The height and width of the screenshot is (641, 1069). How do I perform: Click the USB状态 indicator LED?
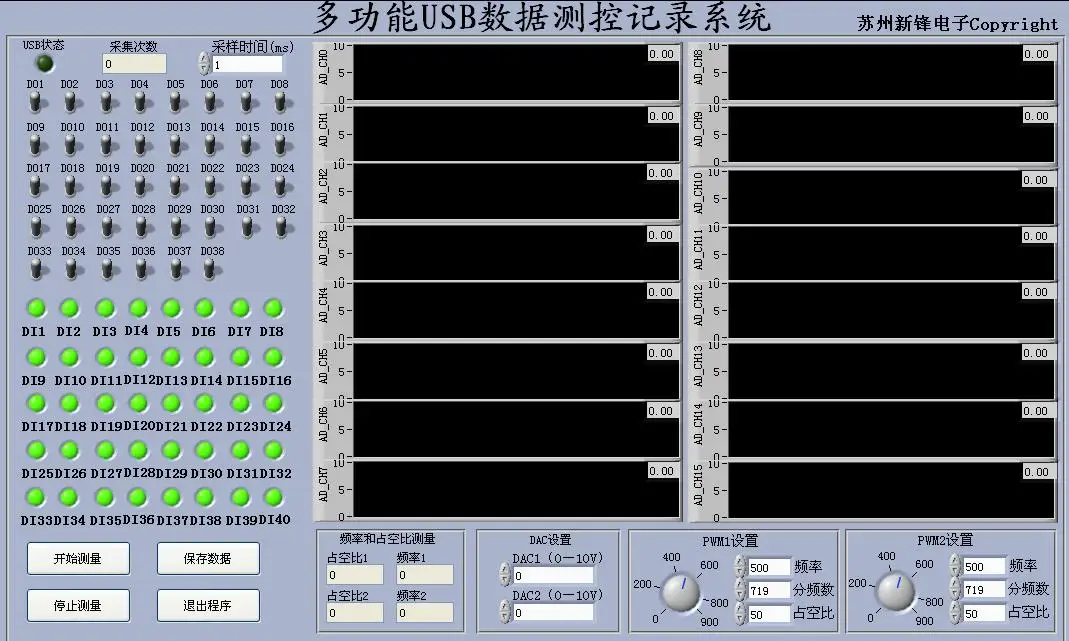(44, 64)
